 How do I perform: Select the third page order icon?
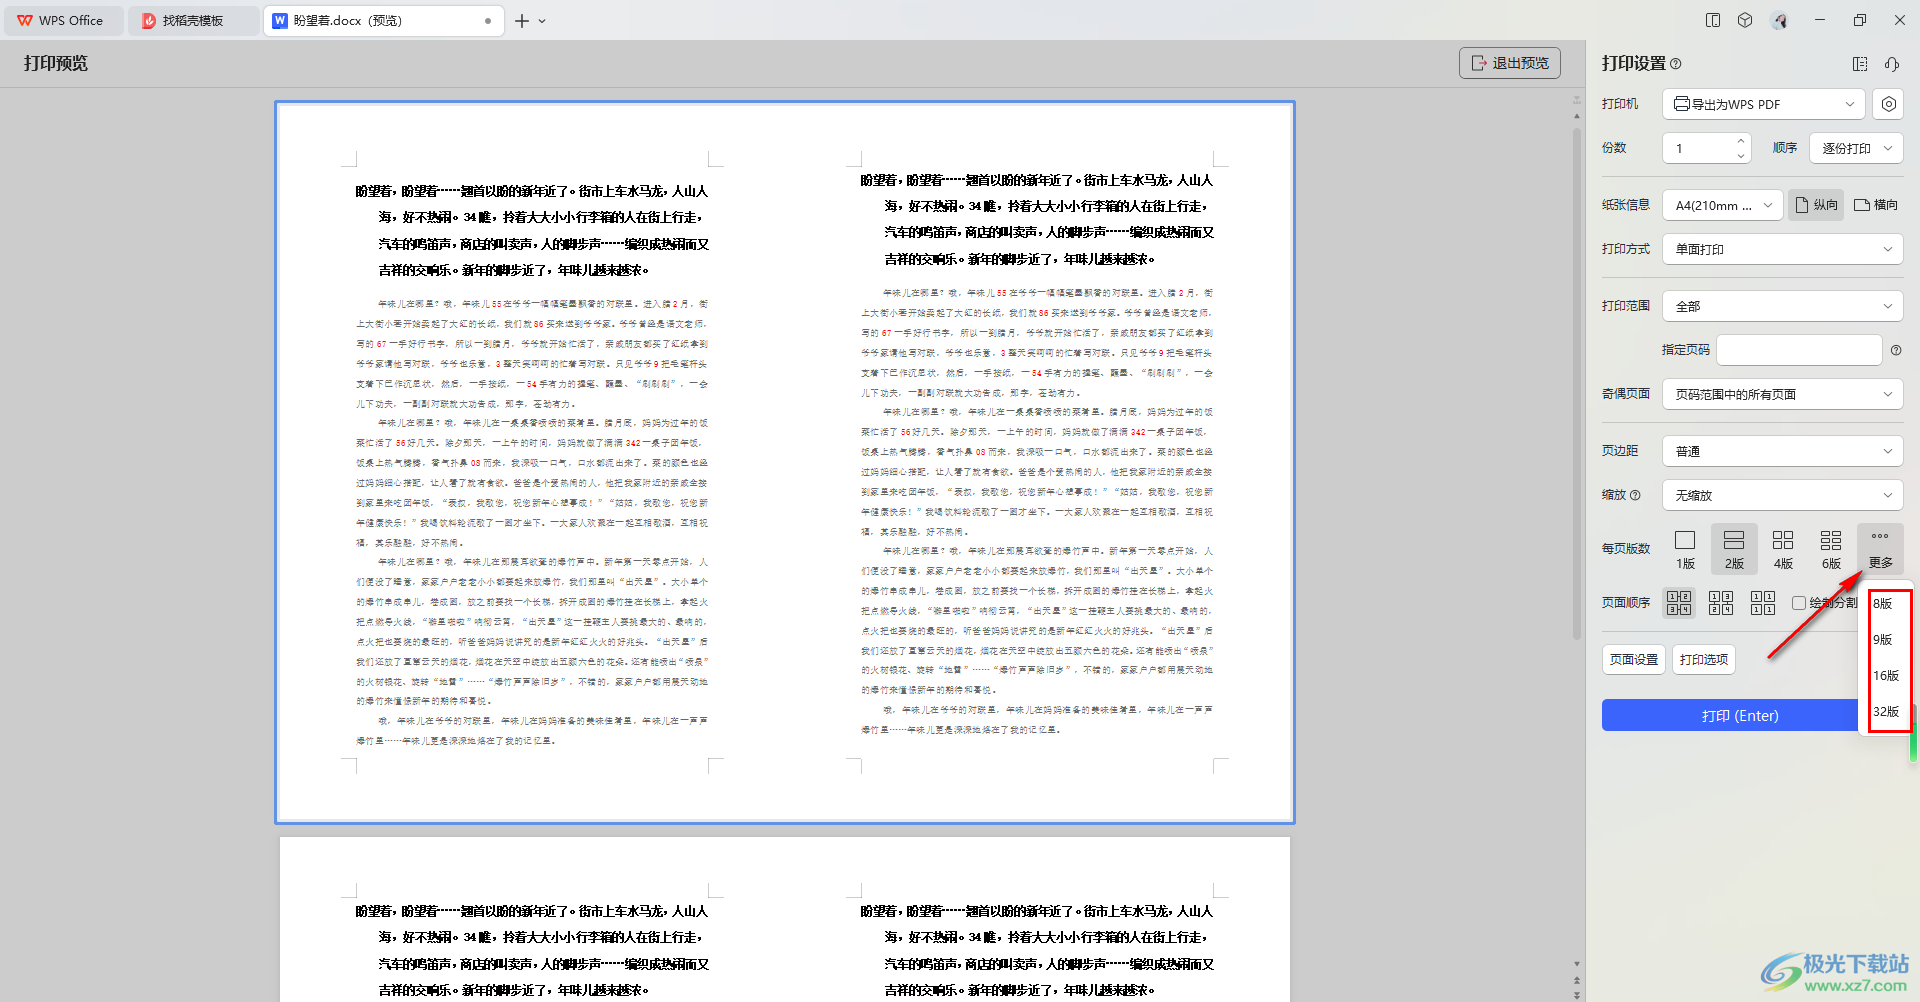tap(1762, 603)
